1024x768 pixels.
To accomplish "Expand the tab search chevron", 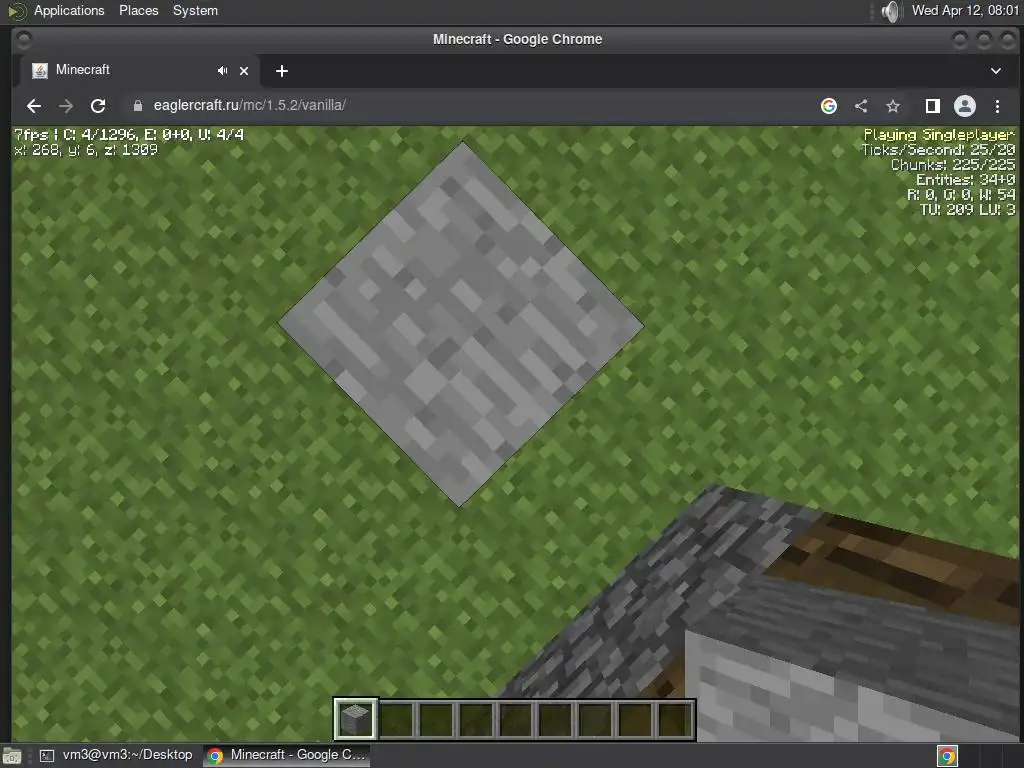I will [x=996, y=71].
